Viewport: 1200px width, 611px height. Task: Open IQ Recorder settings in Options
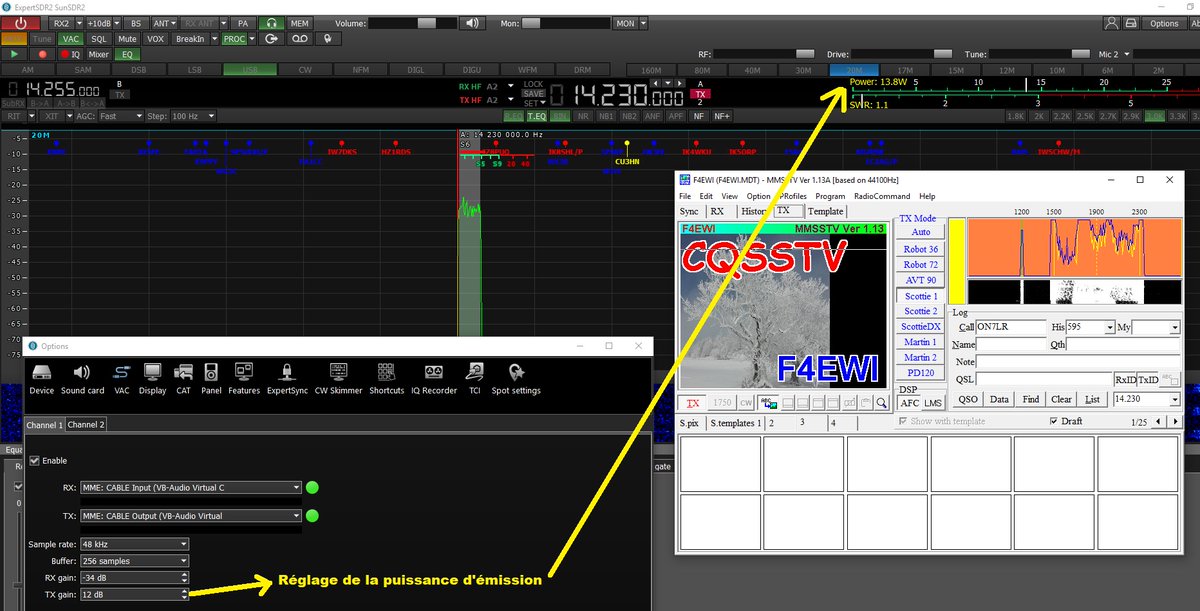434,378
